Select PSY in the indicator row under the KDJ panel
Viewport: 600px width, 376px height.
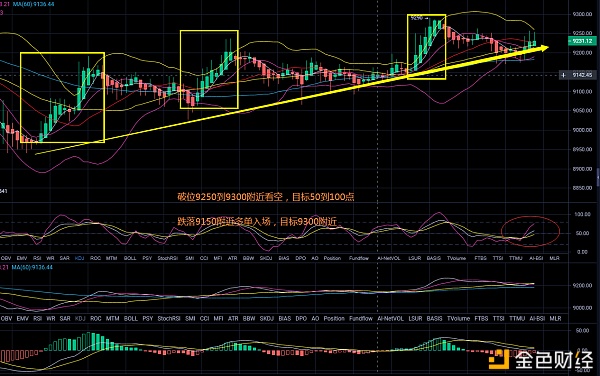(147, 258)
